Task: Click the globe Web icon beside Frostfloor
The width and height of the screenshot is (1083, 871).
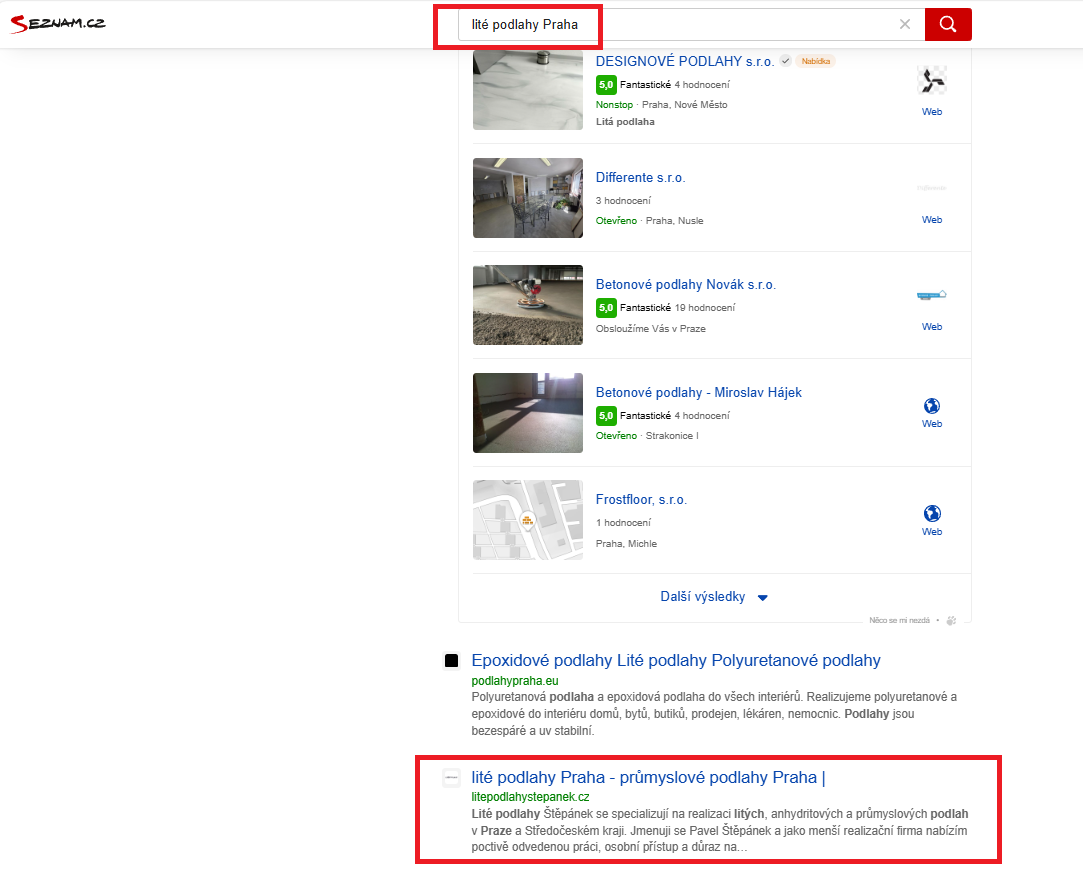Action: pos(931,515)
